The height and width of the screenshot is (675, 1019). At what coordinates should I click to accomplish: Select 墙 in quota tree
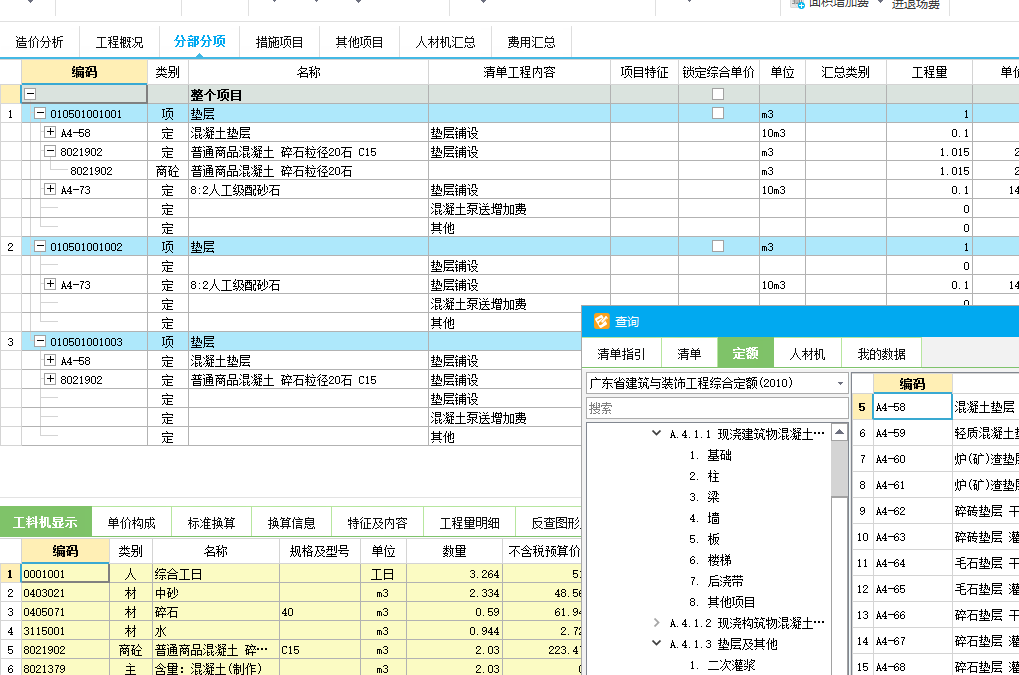pyautogui.click(x=714, y=518)
